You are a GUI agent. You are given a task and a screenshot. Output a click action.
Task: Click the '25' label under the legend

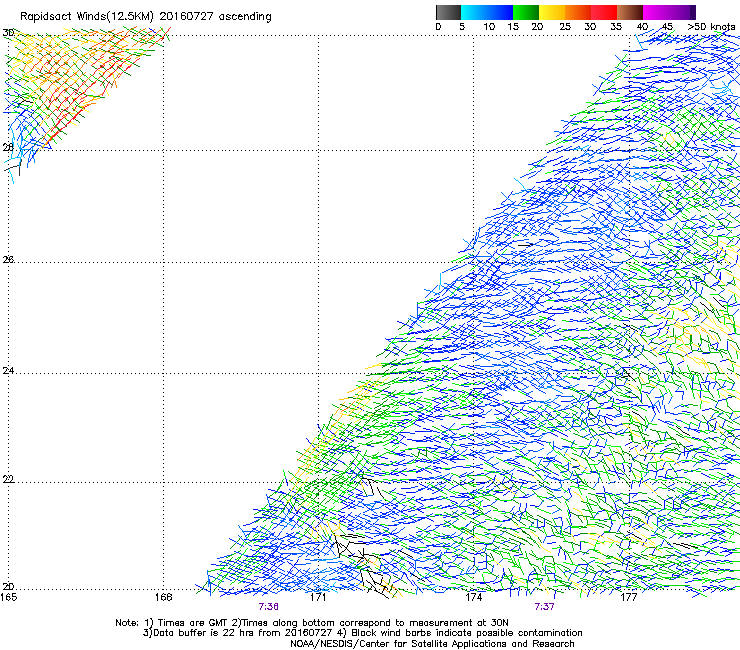pos(565,27)
